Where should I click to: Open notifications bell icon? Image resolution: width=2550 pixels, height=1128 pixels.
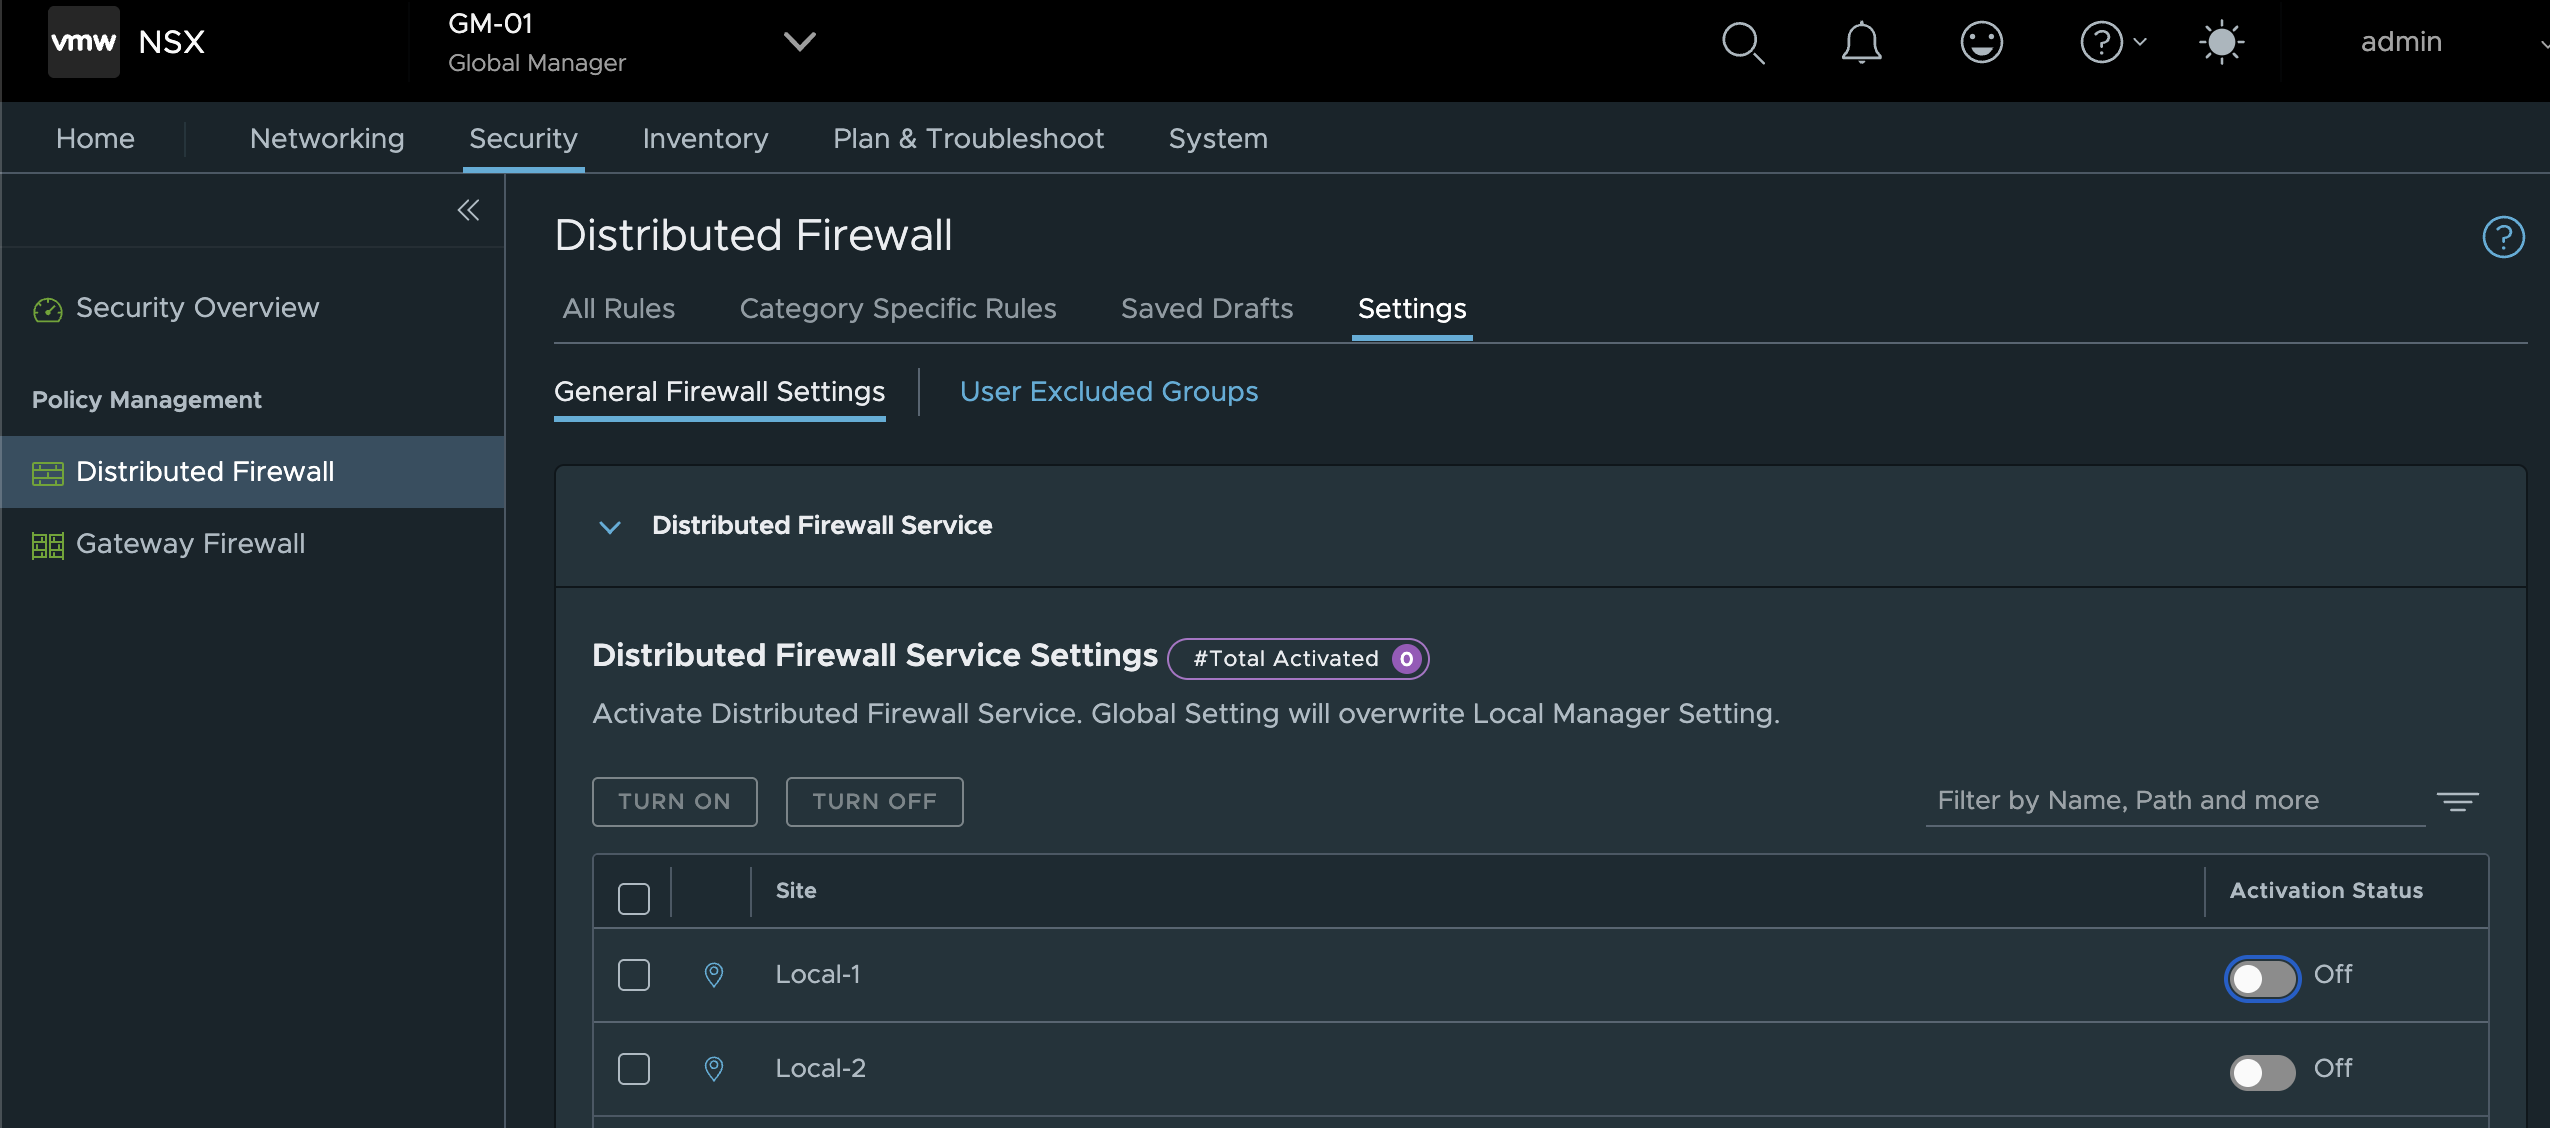pyautogui.click(x=1861, y=43)
